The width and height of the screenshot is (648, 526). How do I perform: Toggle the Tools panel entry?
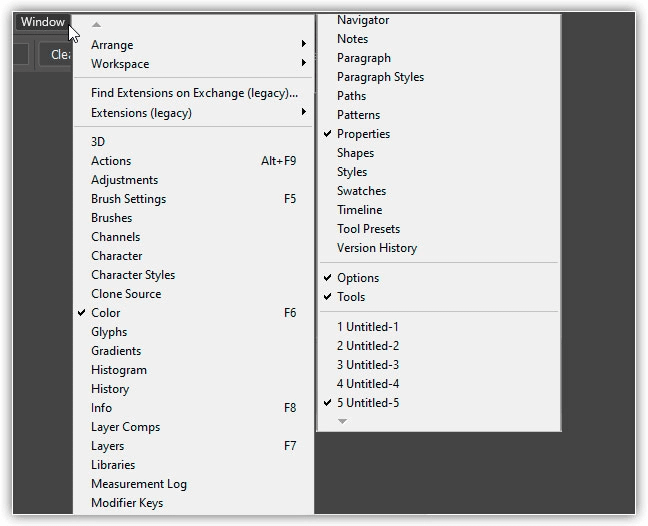point(439,297)
